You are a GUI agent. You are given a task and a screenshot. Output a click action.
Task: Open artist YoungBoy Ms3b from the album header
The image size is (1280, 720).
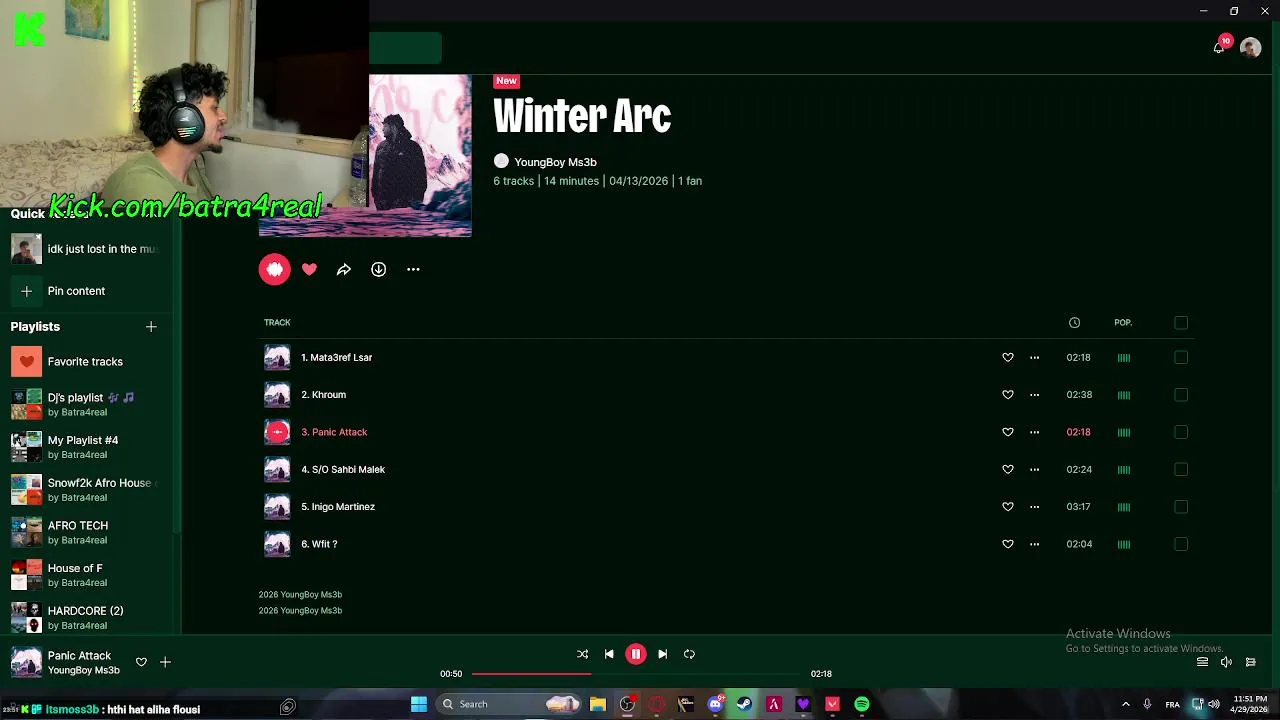click(x=555, y=162)
